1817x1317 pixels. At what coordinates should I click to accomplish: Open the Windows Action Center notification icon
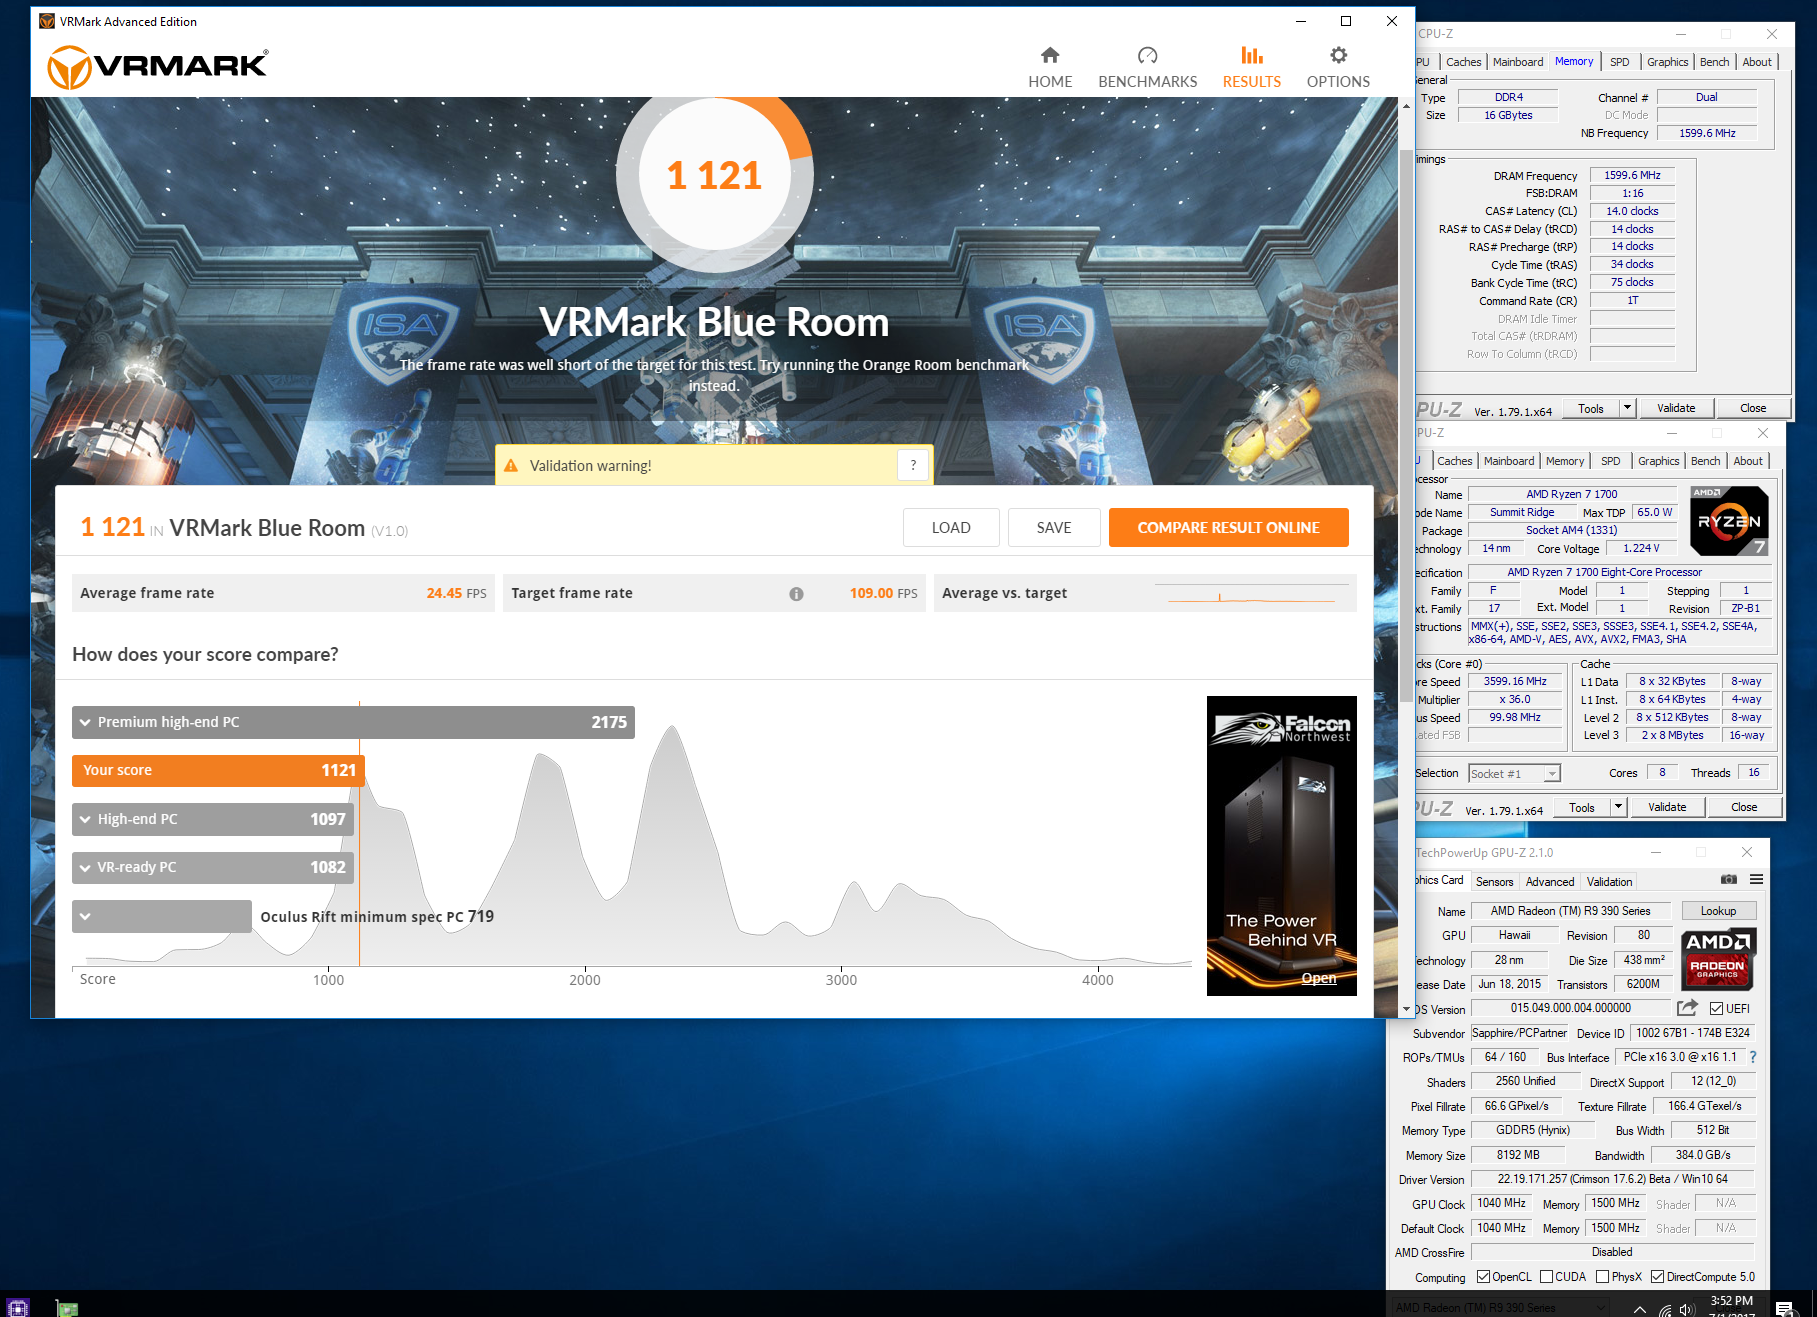click(x=1785, y=1309)
